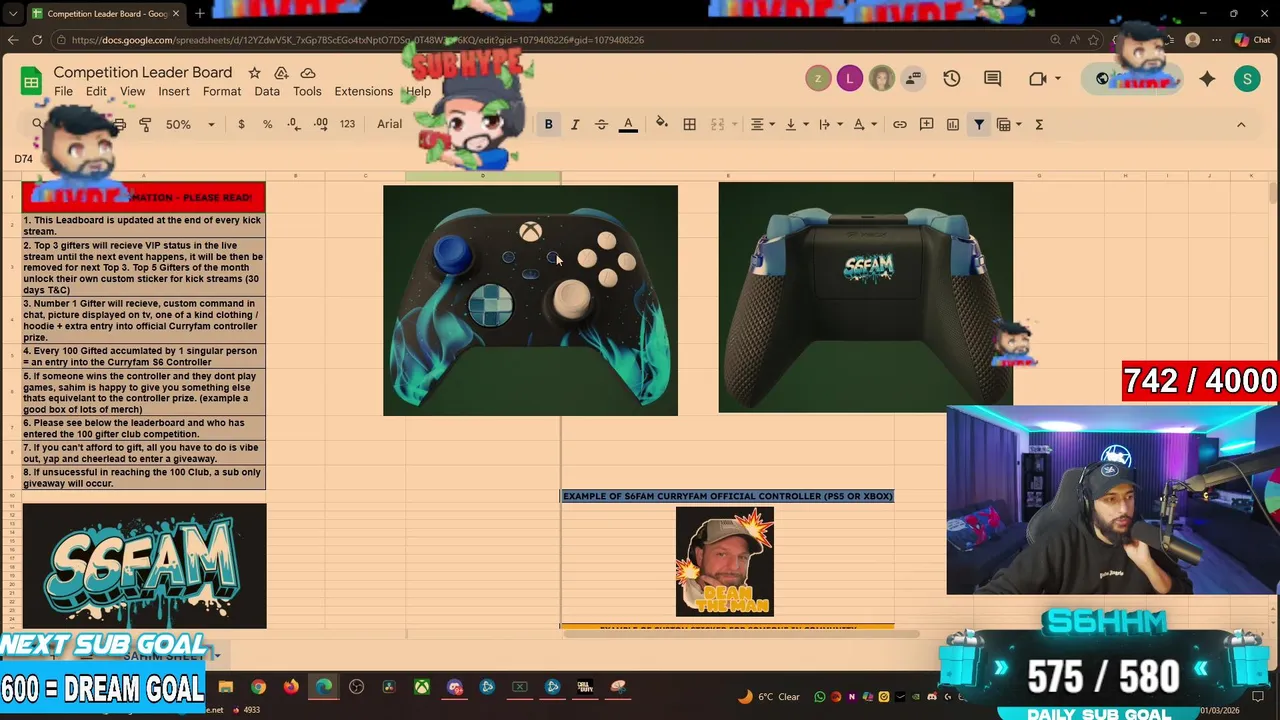The image size is (1280, 720).
Task: Collapse the toolbar with the up chevron
Action: click(1241, 124)
